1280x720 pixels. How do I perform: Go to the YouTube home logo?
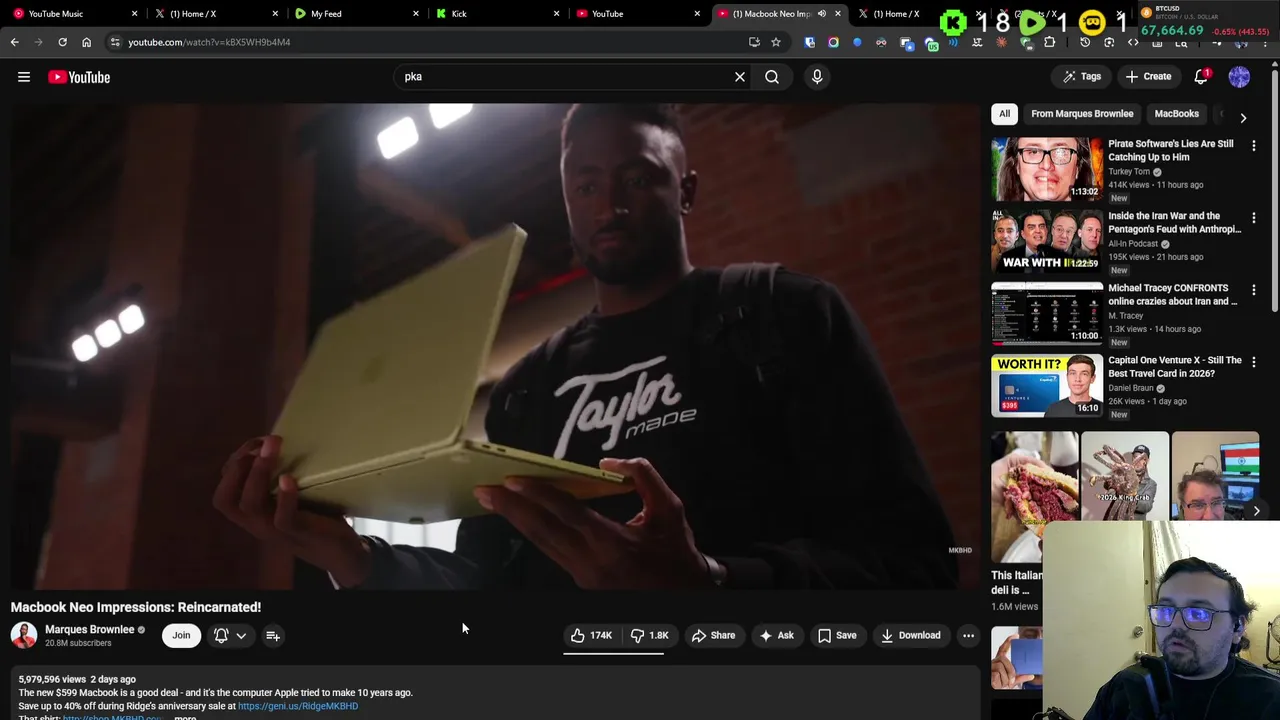[x=79, y=77]
